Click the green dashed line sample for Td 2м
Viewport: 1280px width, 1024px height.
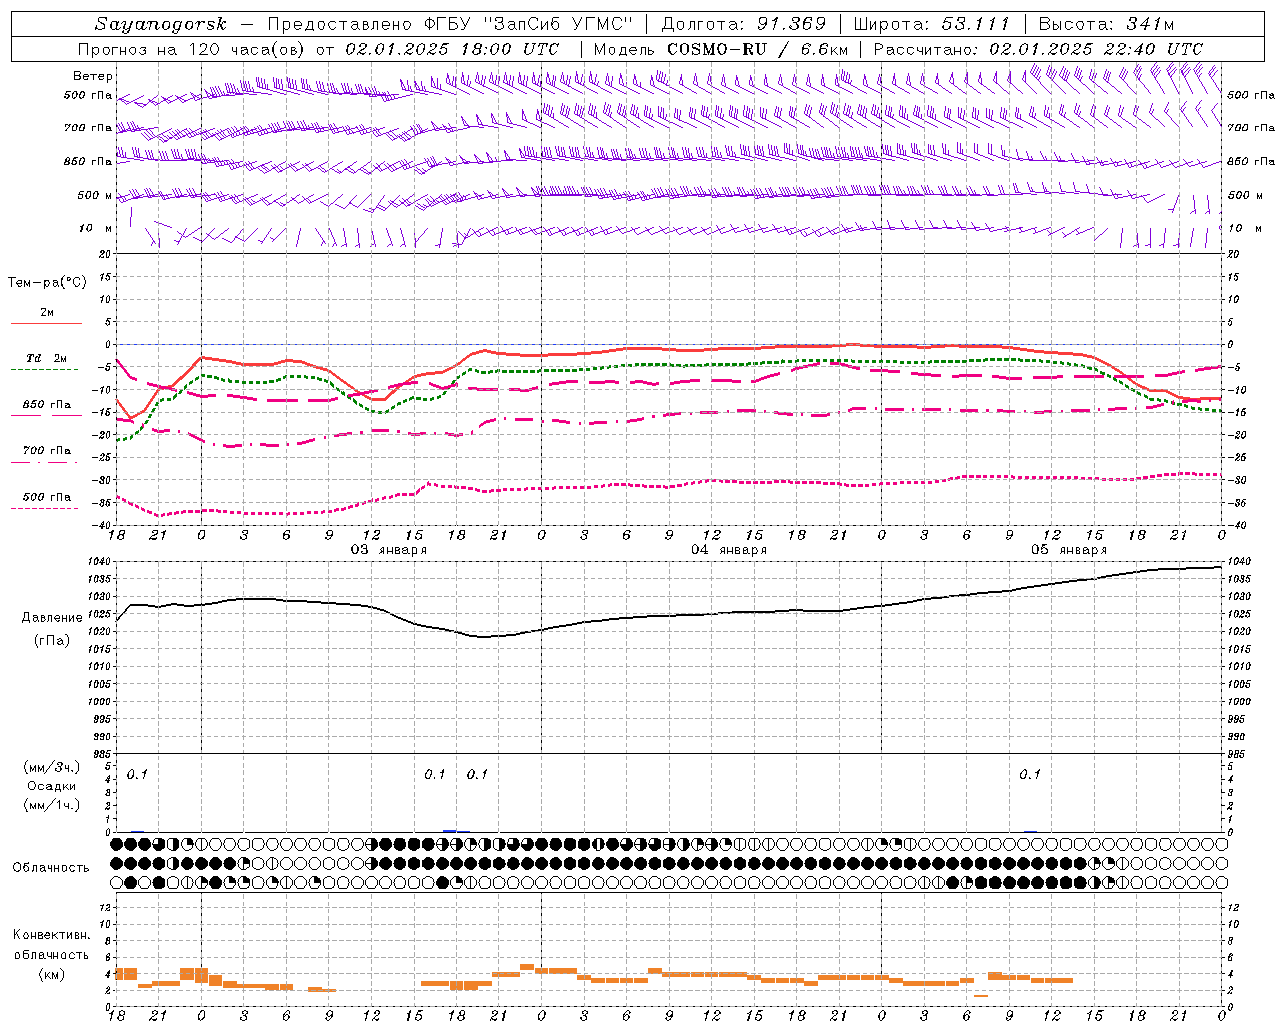pos(44,369)
